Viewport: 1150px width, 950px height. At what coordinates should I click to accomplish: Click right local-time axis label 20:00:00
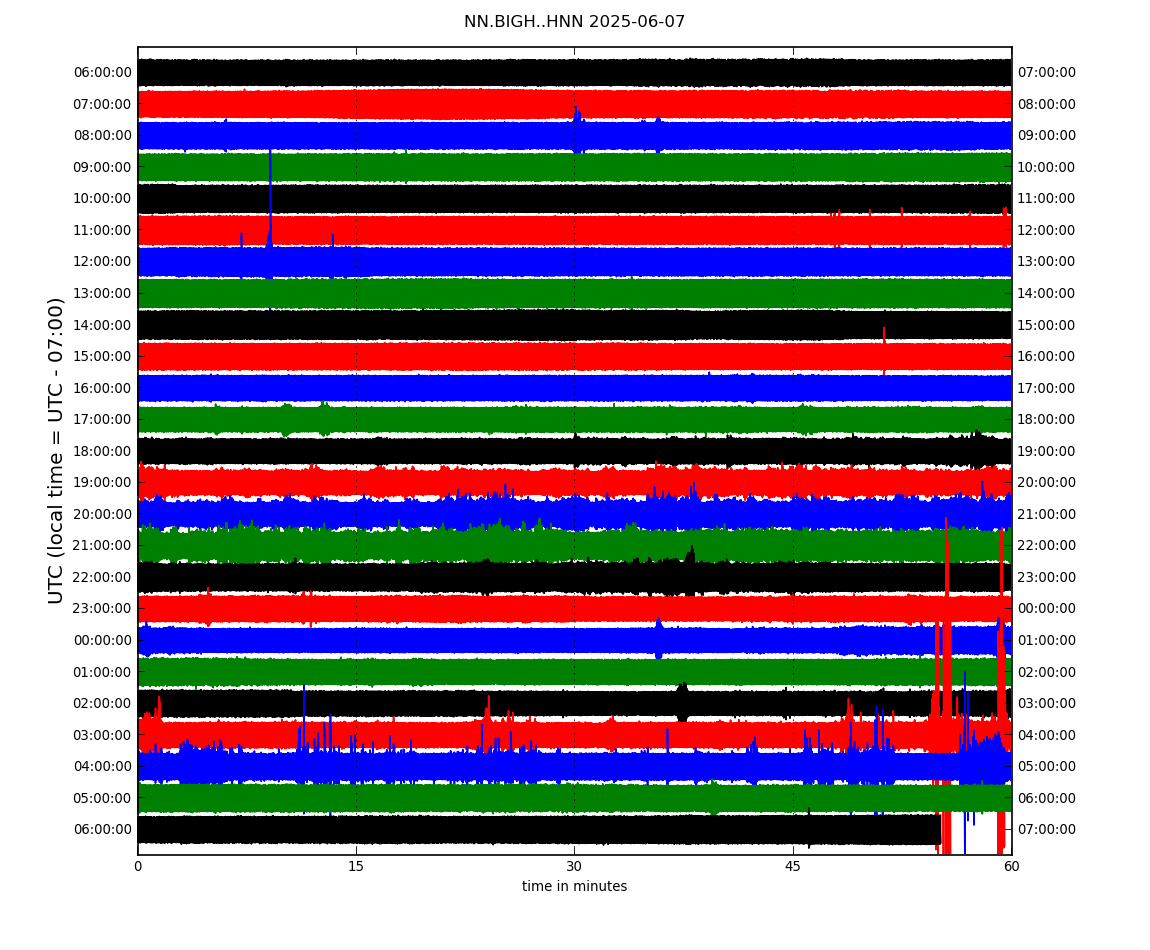pos(1047,483)
